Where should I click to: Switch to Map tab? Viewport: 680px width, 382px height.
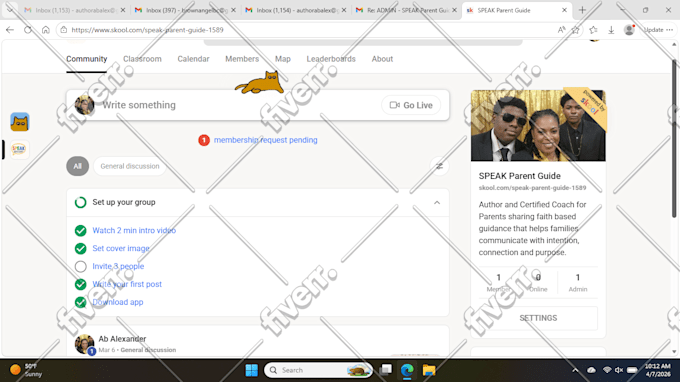coord(283,59)
